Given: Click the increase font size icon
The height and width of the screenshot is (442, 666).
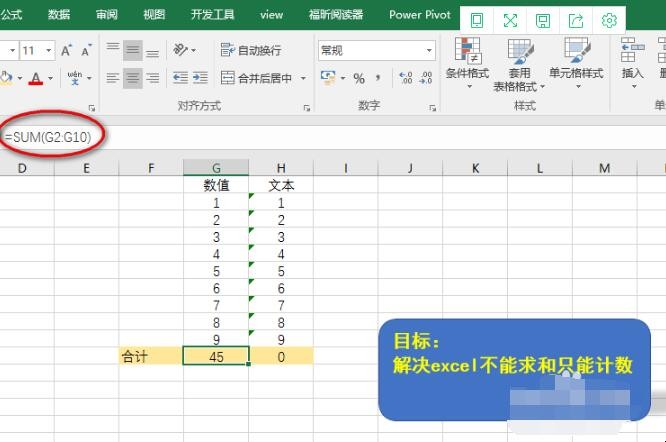Looking at the screenshot, I should (x=66, y=51).
